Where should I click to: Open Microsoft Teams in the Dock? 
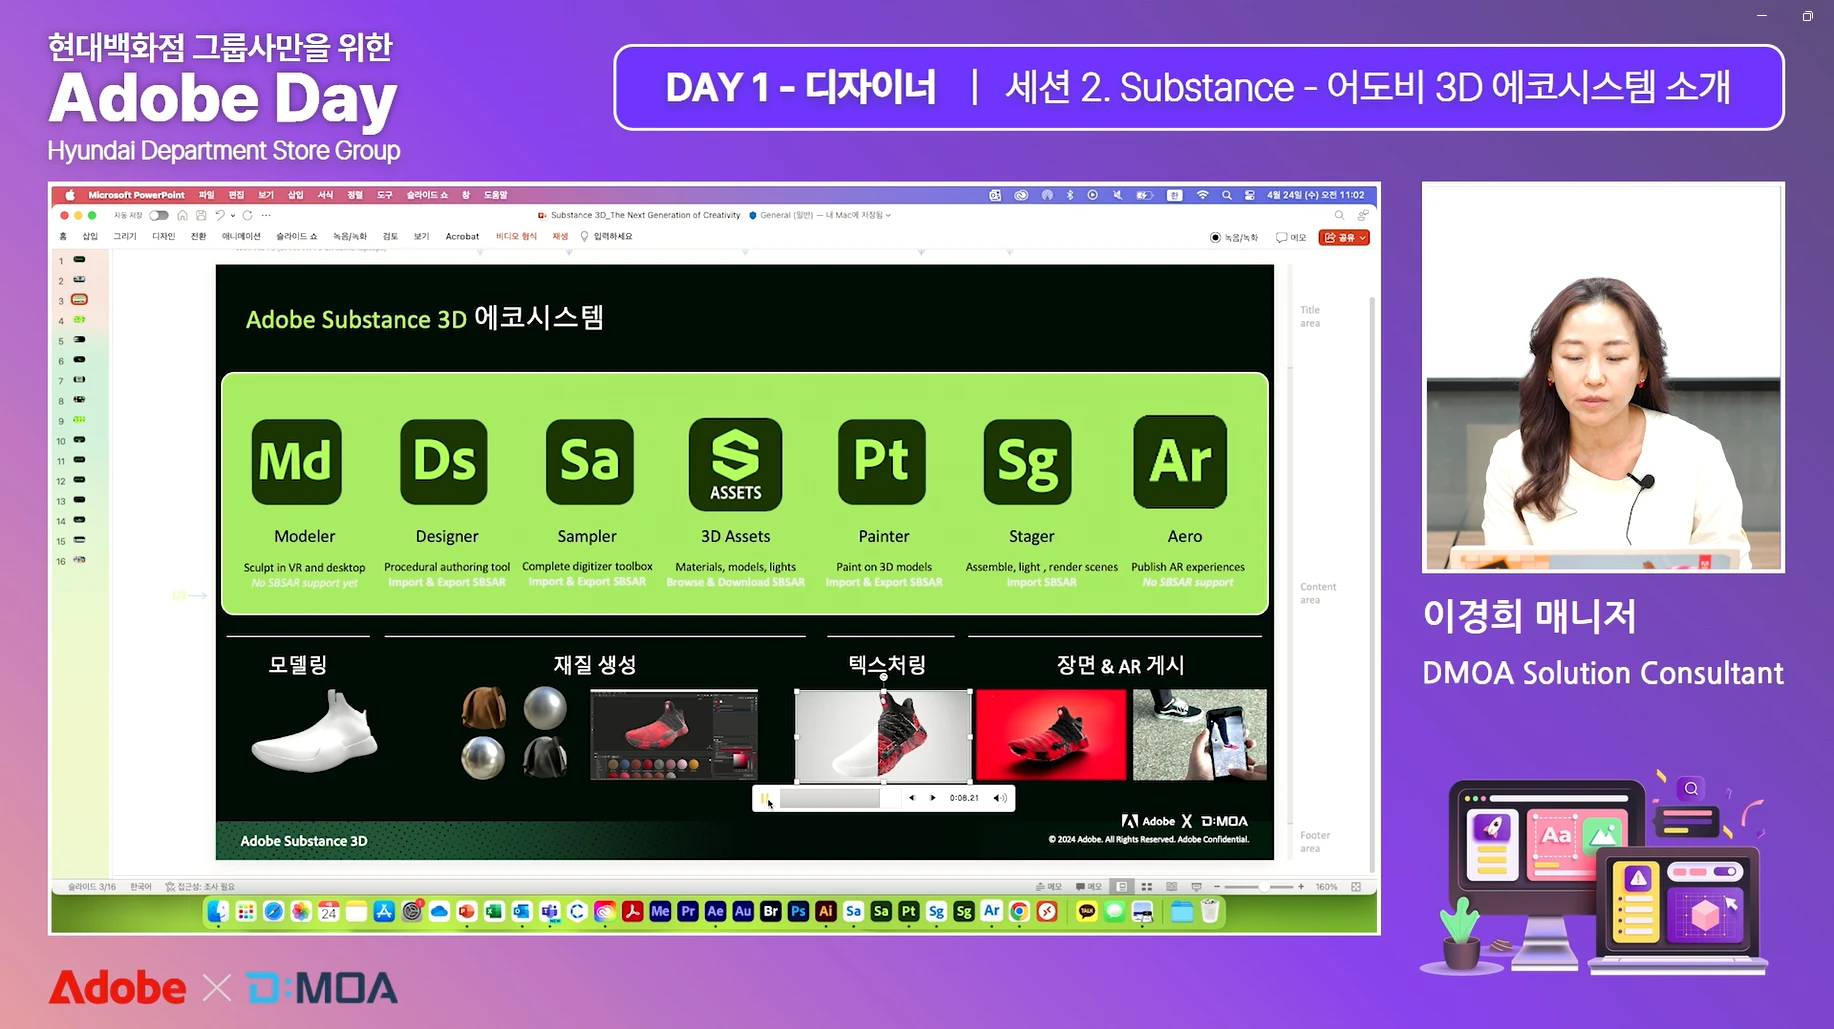tap(549, 911)
